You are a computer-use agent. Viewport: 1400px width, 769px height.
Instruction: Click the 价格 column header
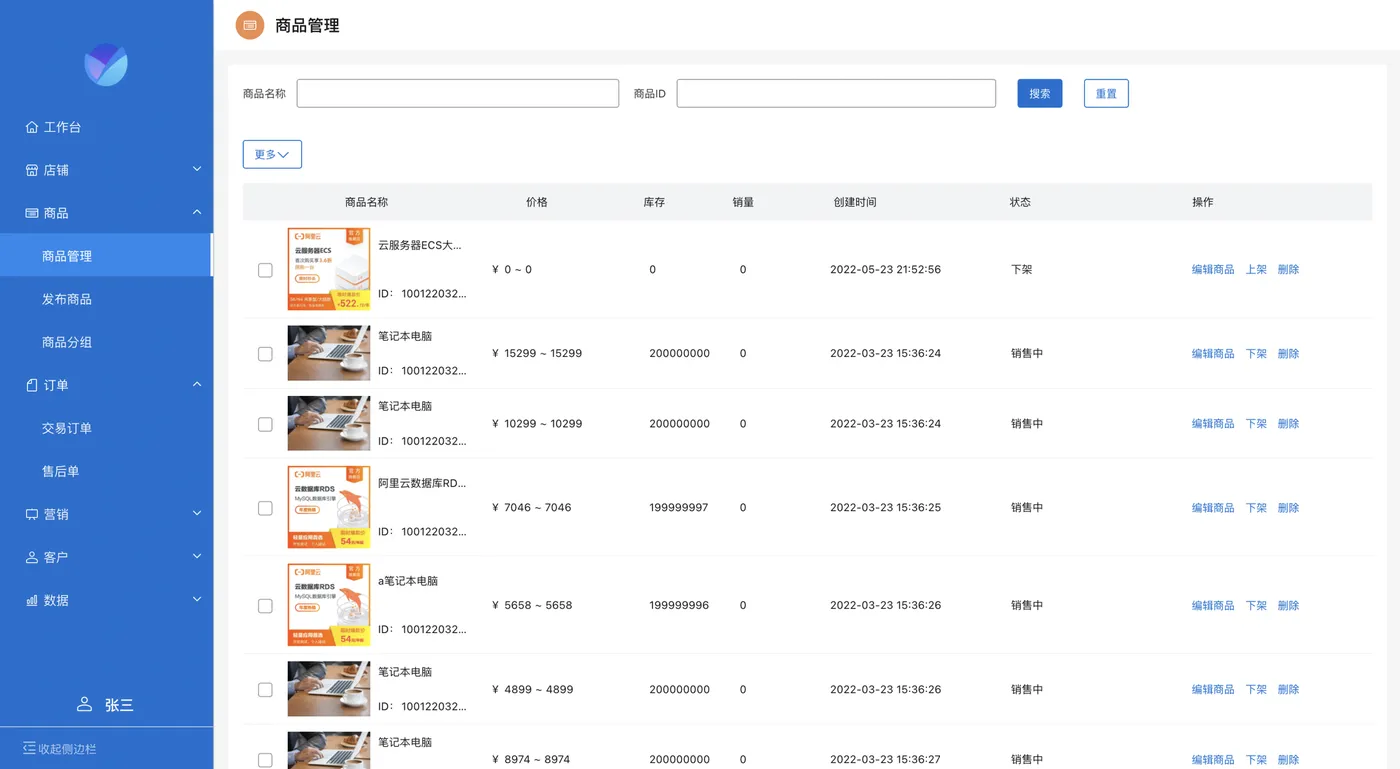537,202
